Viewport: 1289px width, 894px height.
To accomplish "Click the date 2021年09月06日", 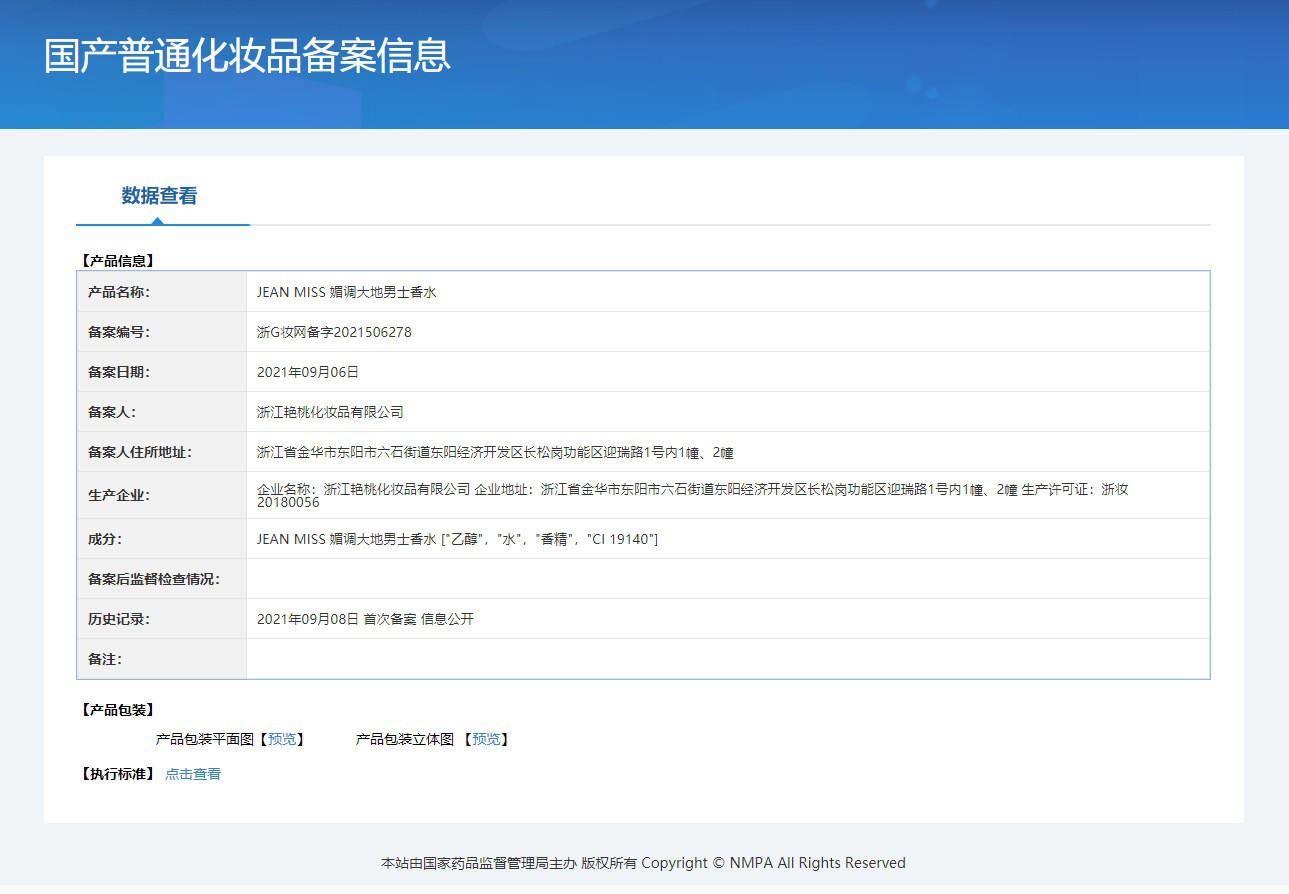I will (x=308, y=372).
